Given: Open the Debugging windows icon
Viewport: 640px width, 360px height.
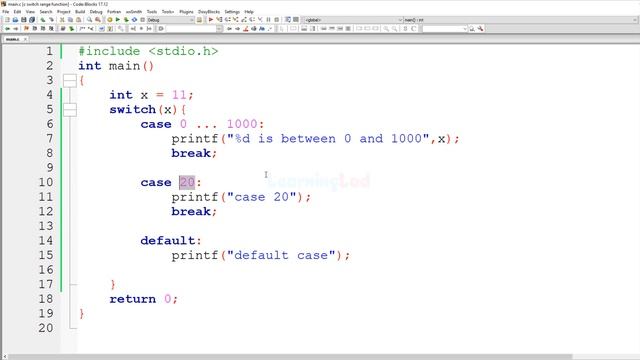Looking at the screenshot, I should [x=288, y=20].
